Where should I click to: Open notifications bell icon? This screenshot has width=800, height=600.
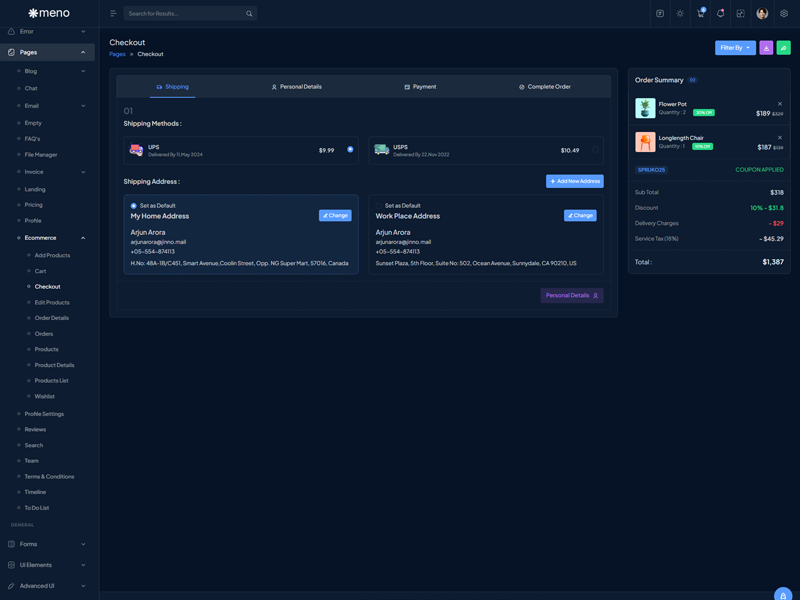point(720,14)
